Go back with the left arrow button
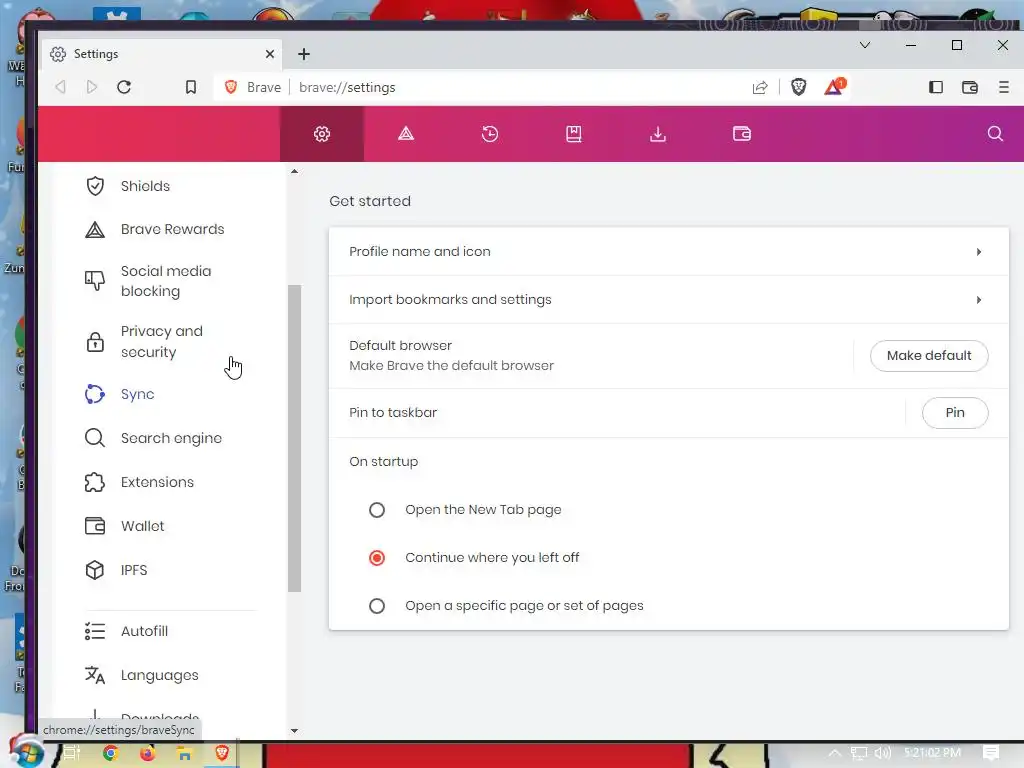This screenshot has height=768, width=1024. [60, 87]
